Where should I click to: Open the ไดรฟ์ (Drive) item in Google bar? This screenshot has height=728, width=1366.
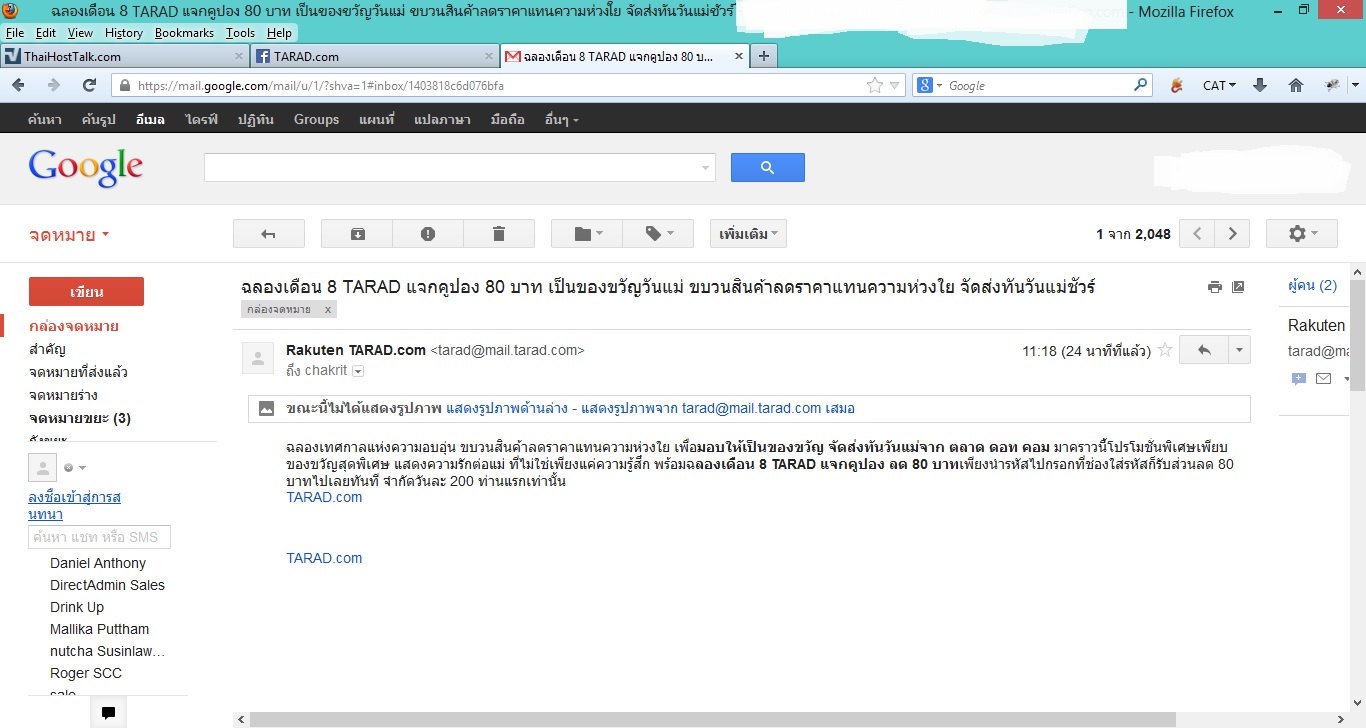click(201, 119)
